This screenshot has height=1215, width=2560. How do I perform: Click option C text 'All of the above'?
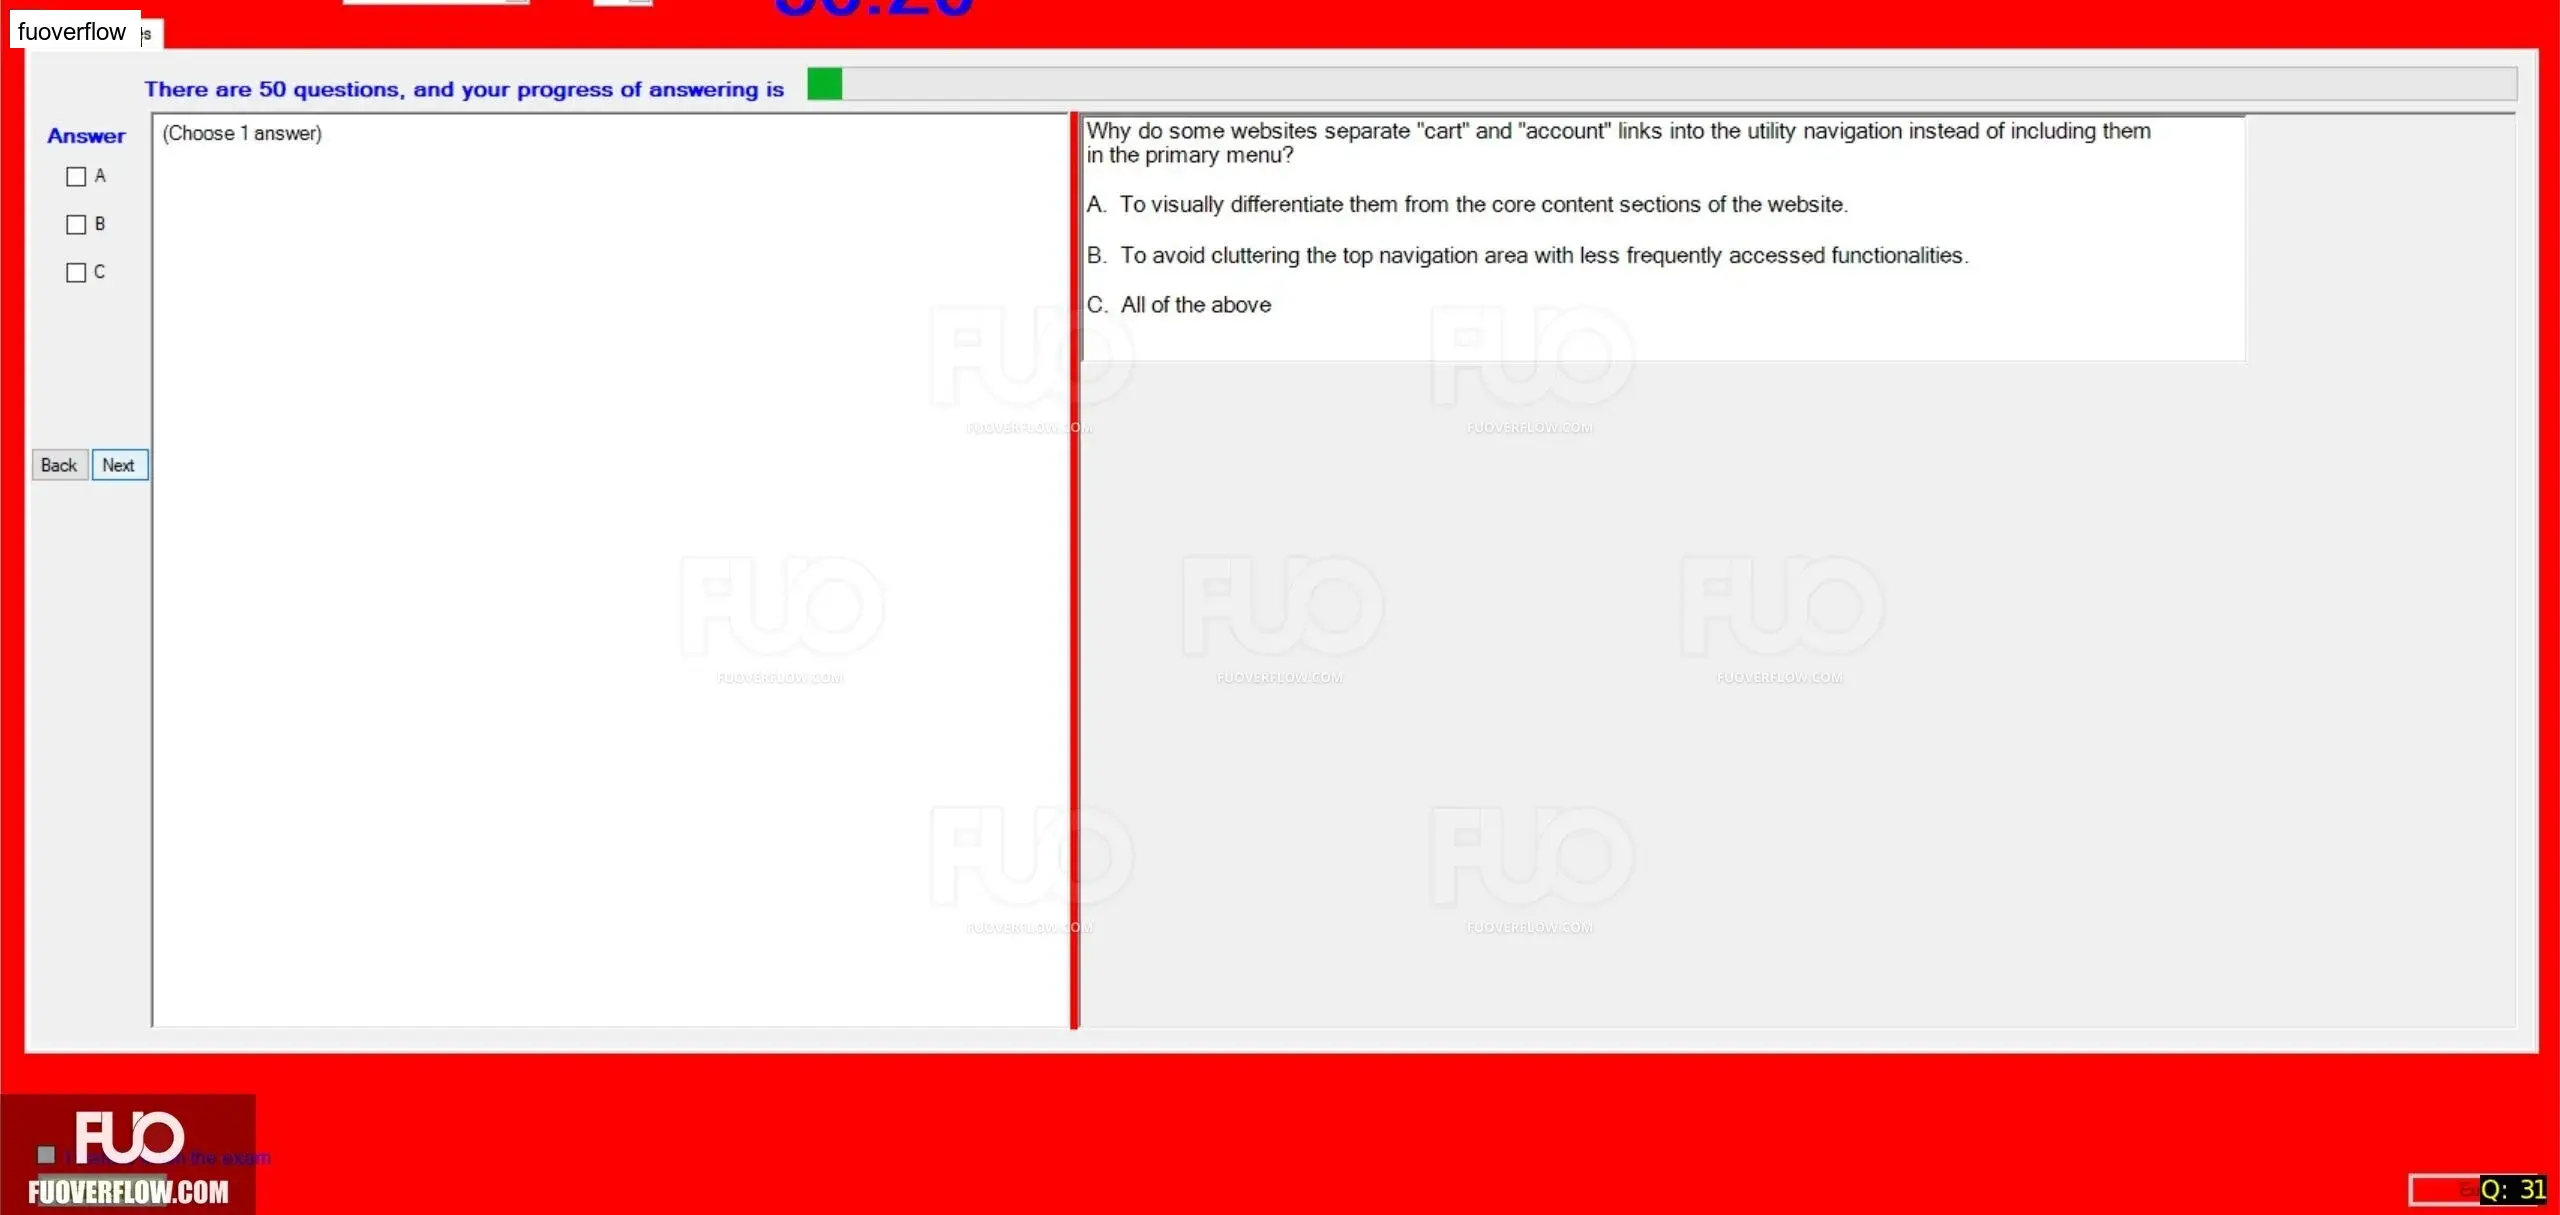(1196, 305)
